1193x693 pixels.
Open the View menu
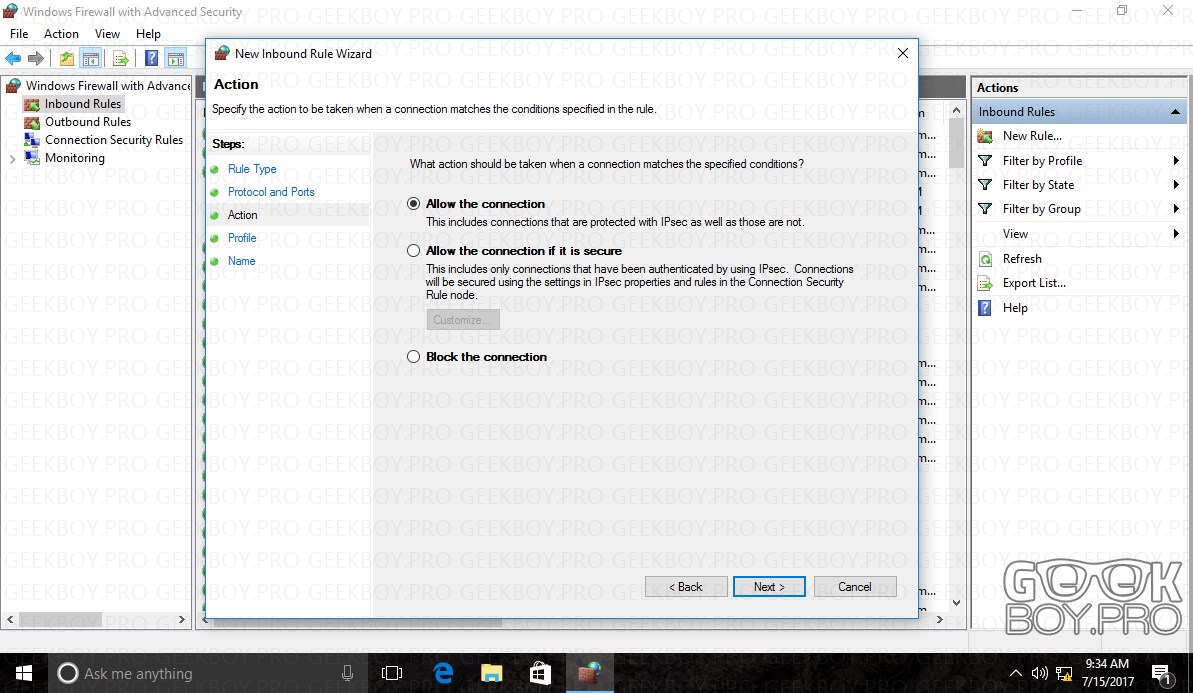(107, 33)
